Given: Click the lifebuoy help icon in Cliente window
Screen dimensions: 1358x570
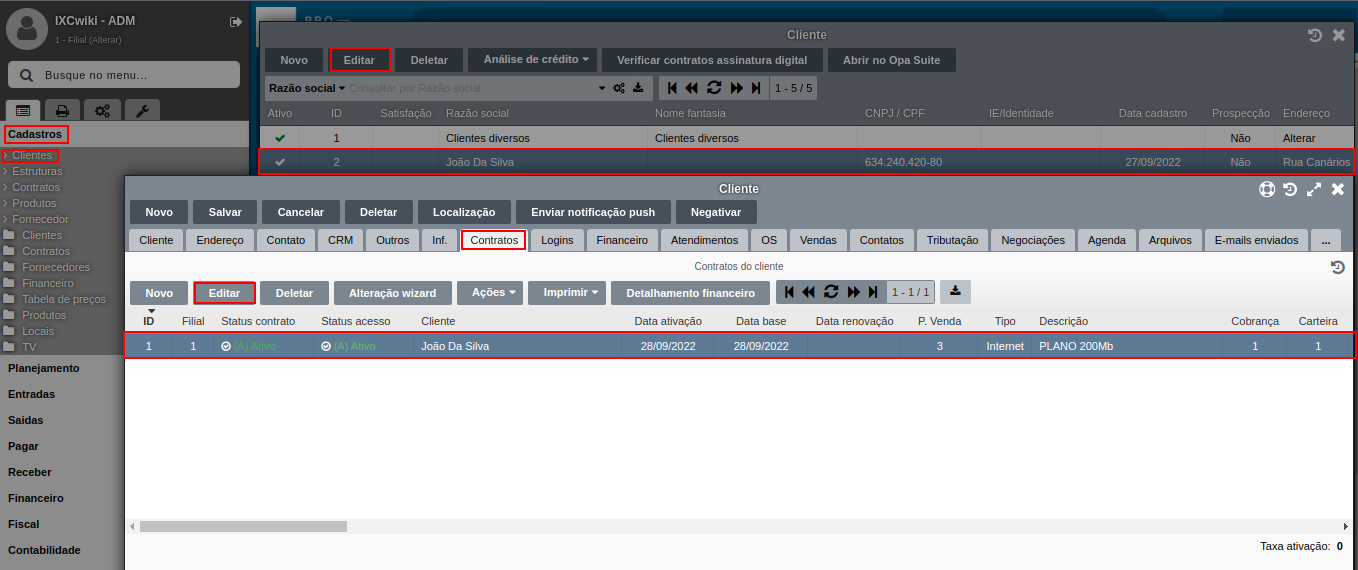Looking at the screenshot, I should coord(1267,189).
